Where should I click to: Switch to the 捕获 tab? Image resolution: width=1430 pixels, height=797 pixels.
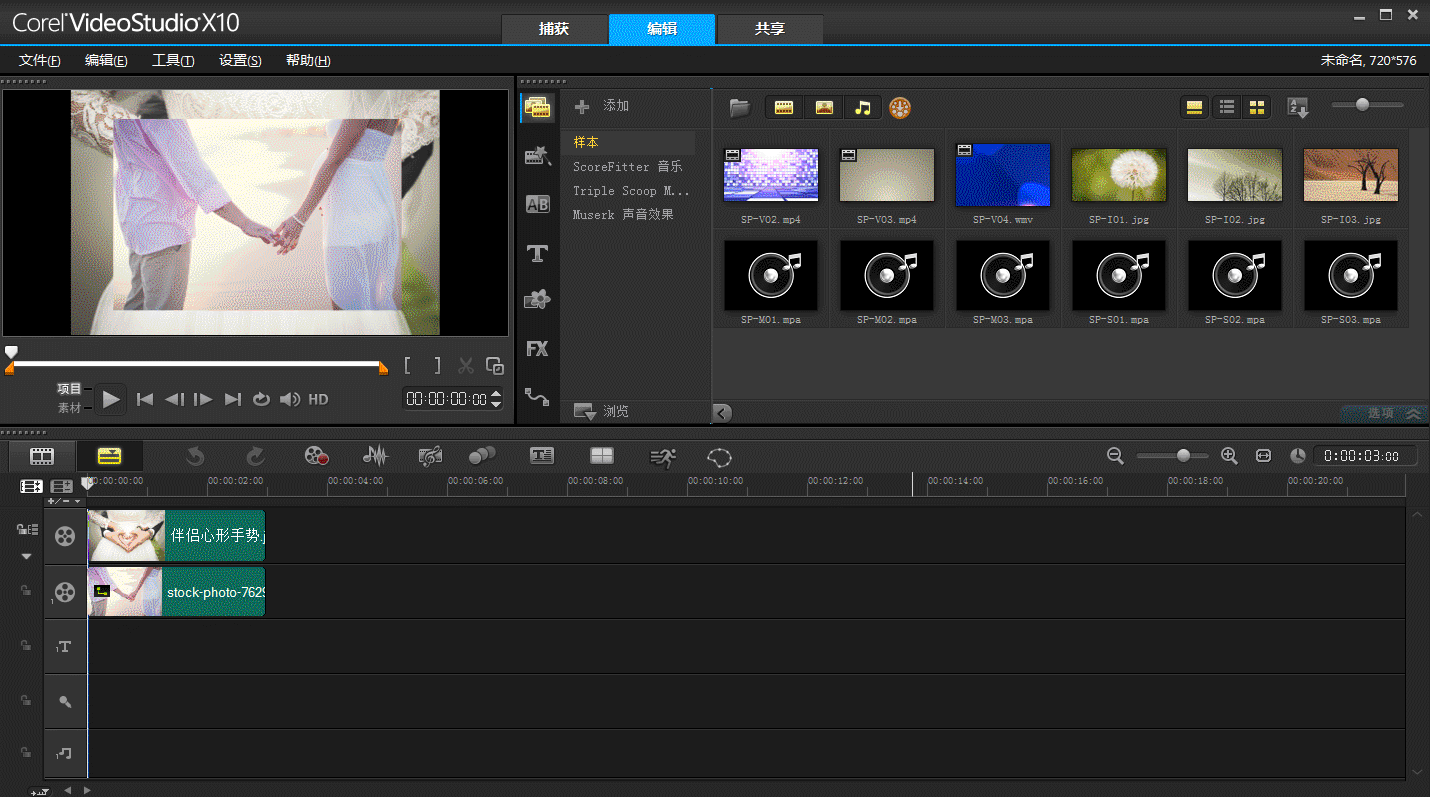tap(554, 29)
